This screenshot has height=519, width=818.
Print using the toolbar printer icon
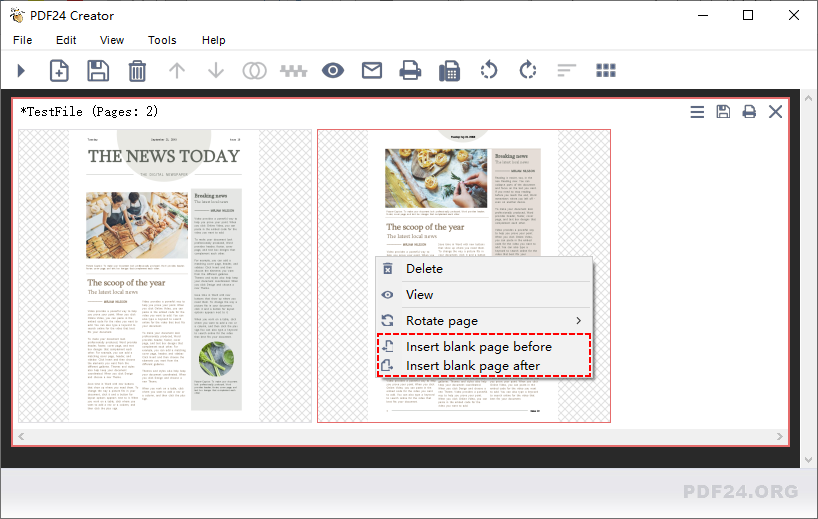(410, 70)
